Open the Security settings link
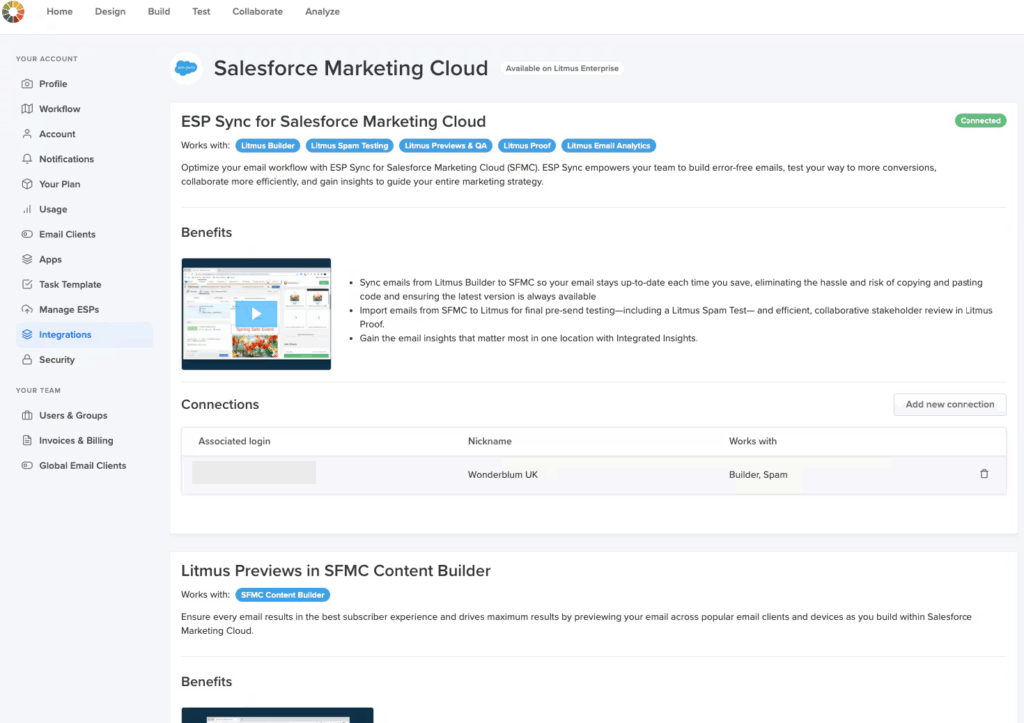Screen dimensions: 1024x723 pyautogui.click(x=57, y=360)
